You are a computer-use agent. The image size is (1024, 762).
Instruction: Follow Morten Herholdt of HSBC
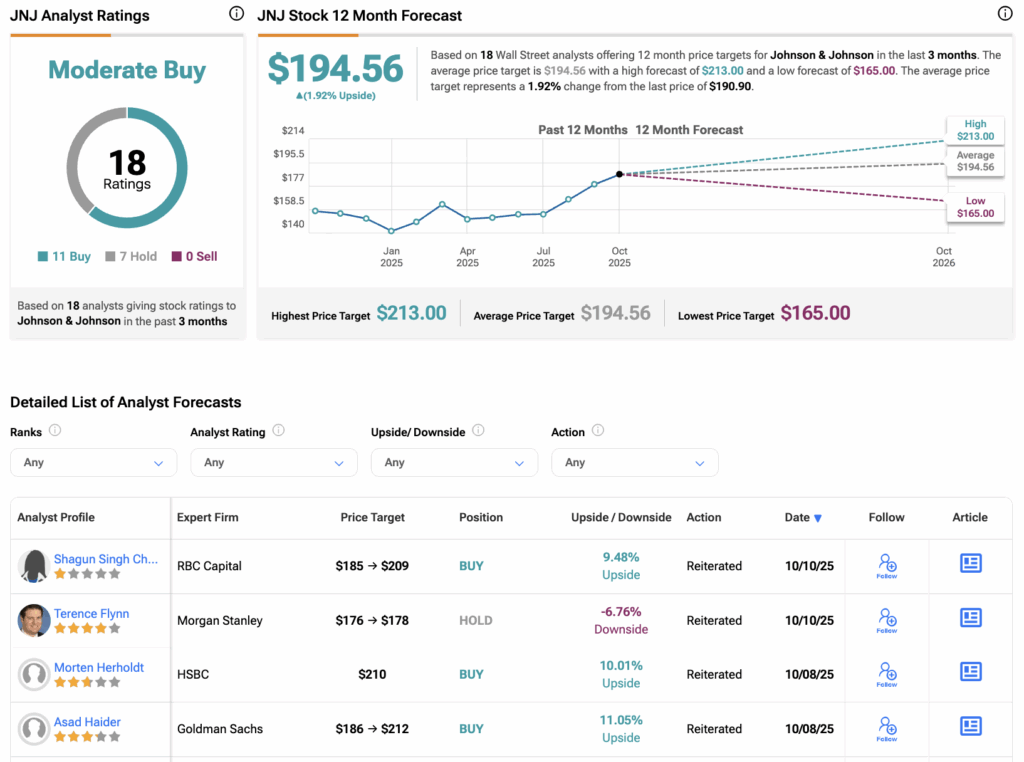887,674
